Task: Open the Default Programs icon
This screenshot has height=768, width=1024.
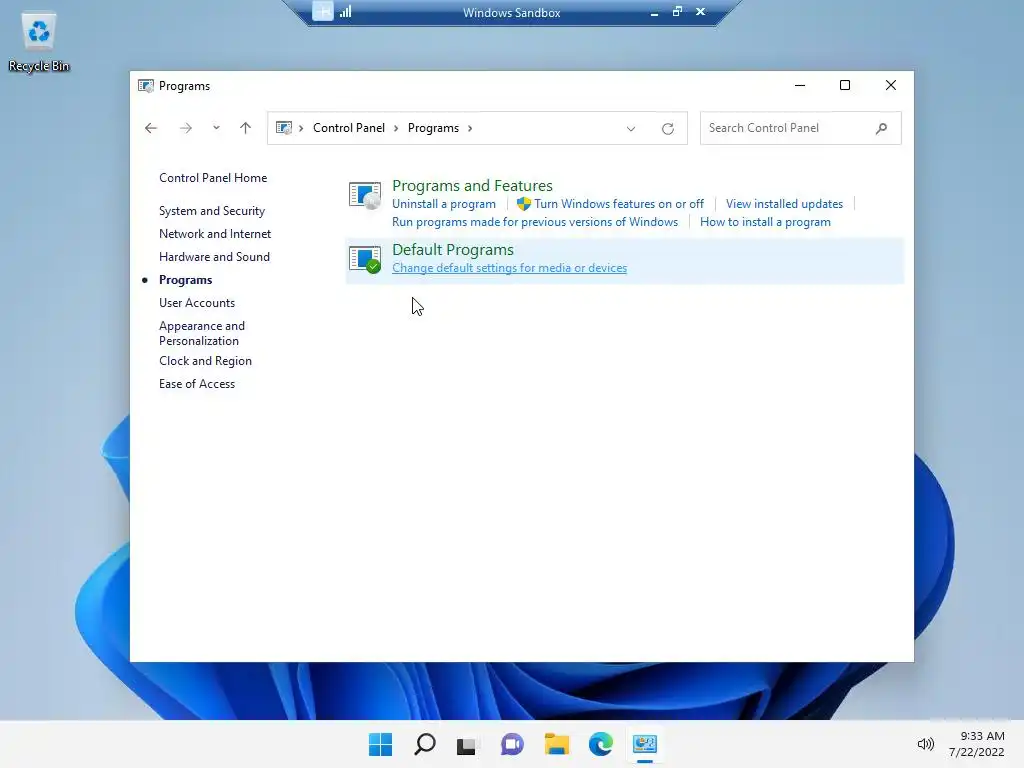Action: click(365, 259)
